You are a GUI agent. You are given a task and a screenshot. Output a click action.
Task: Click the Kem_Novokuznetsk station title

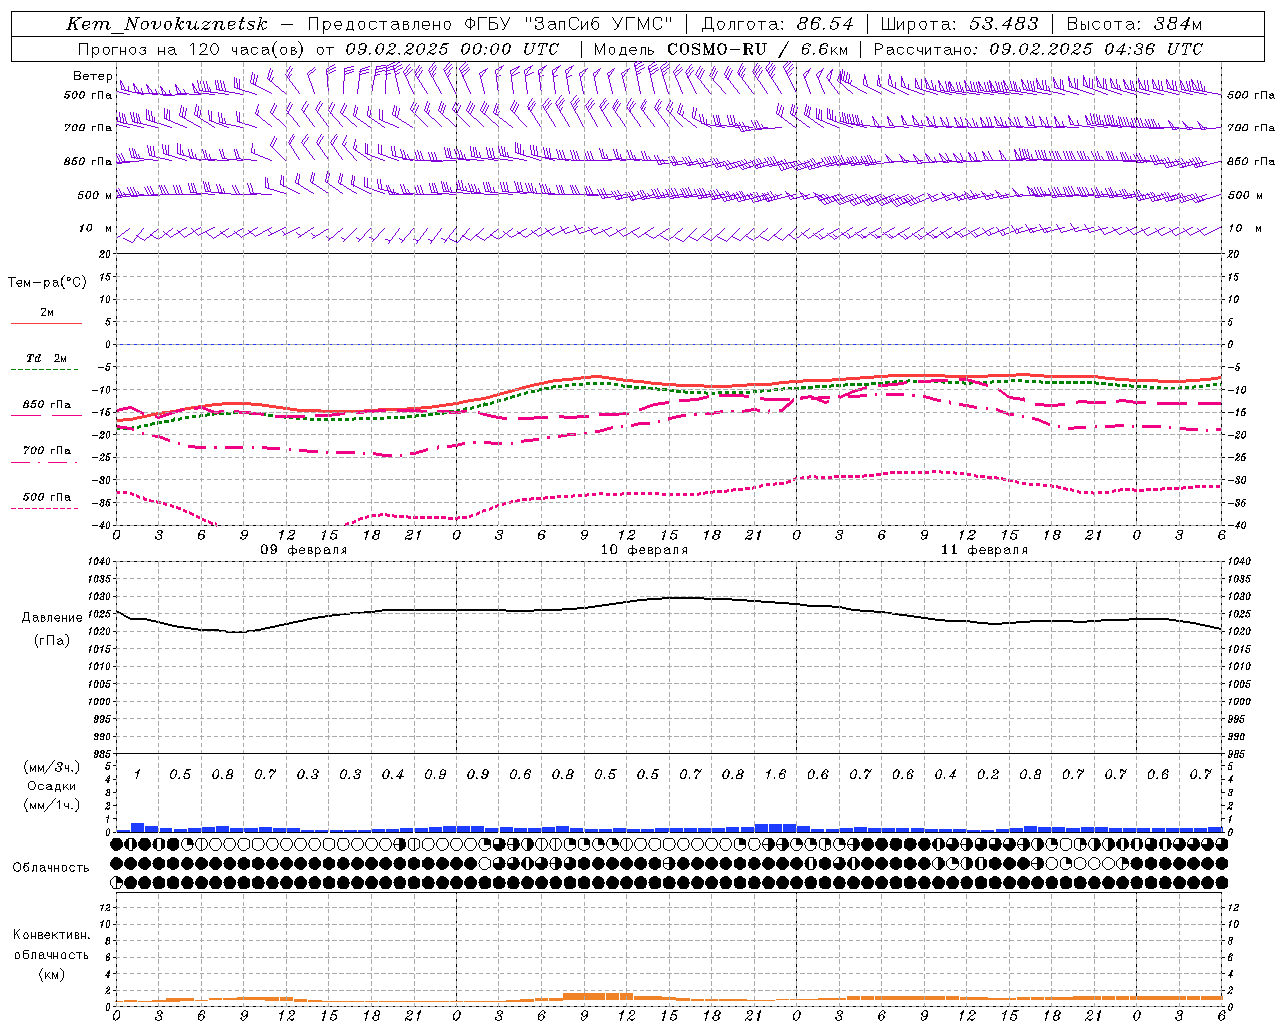[167, 24]
